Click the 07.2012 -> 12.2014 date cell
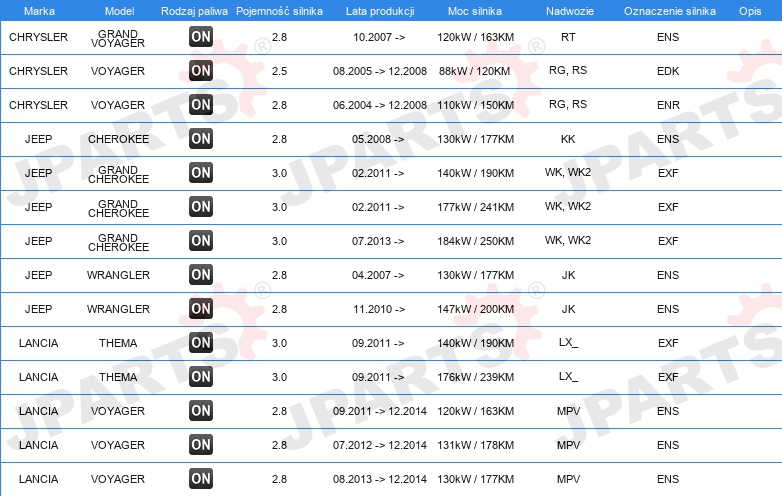Image resolution: width=782 pixels, height=496 pixels. 380,445
